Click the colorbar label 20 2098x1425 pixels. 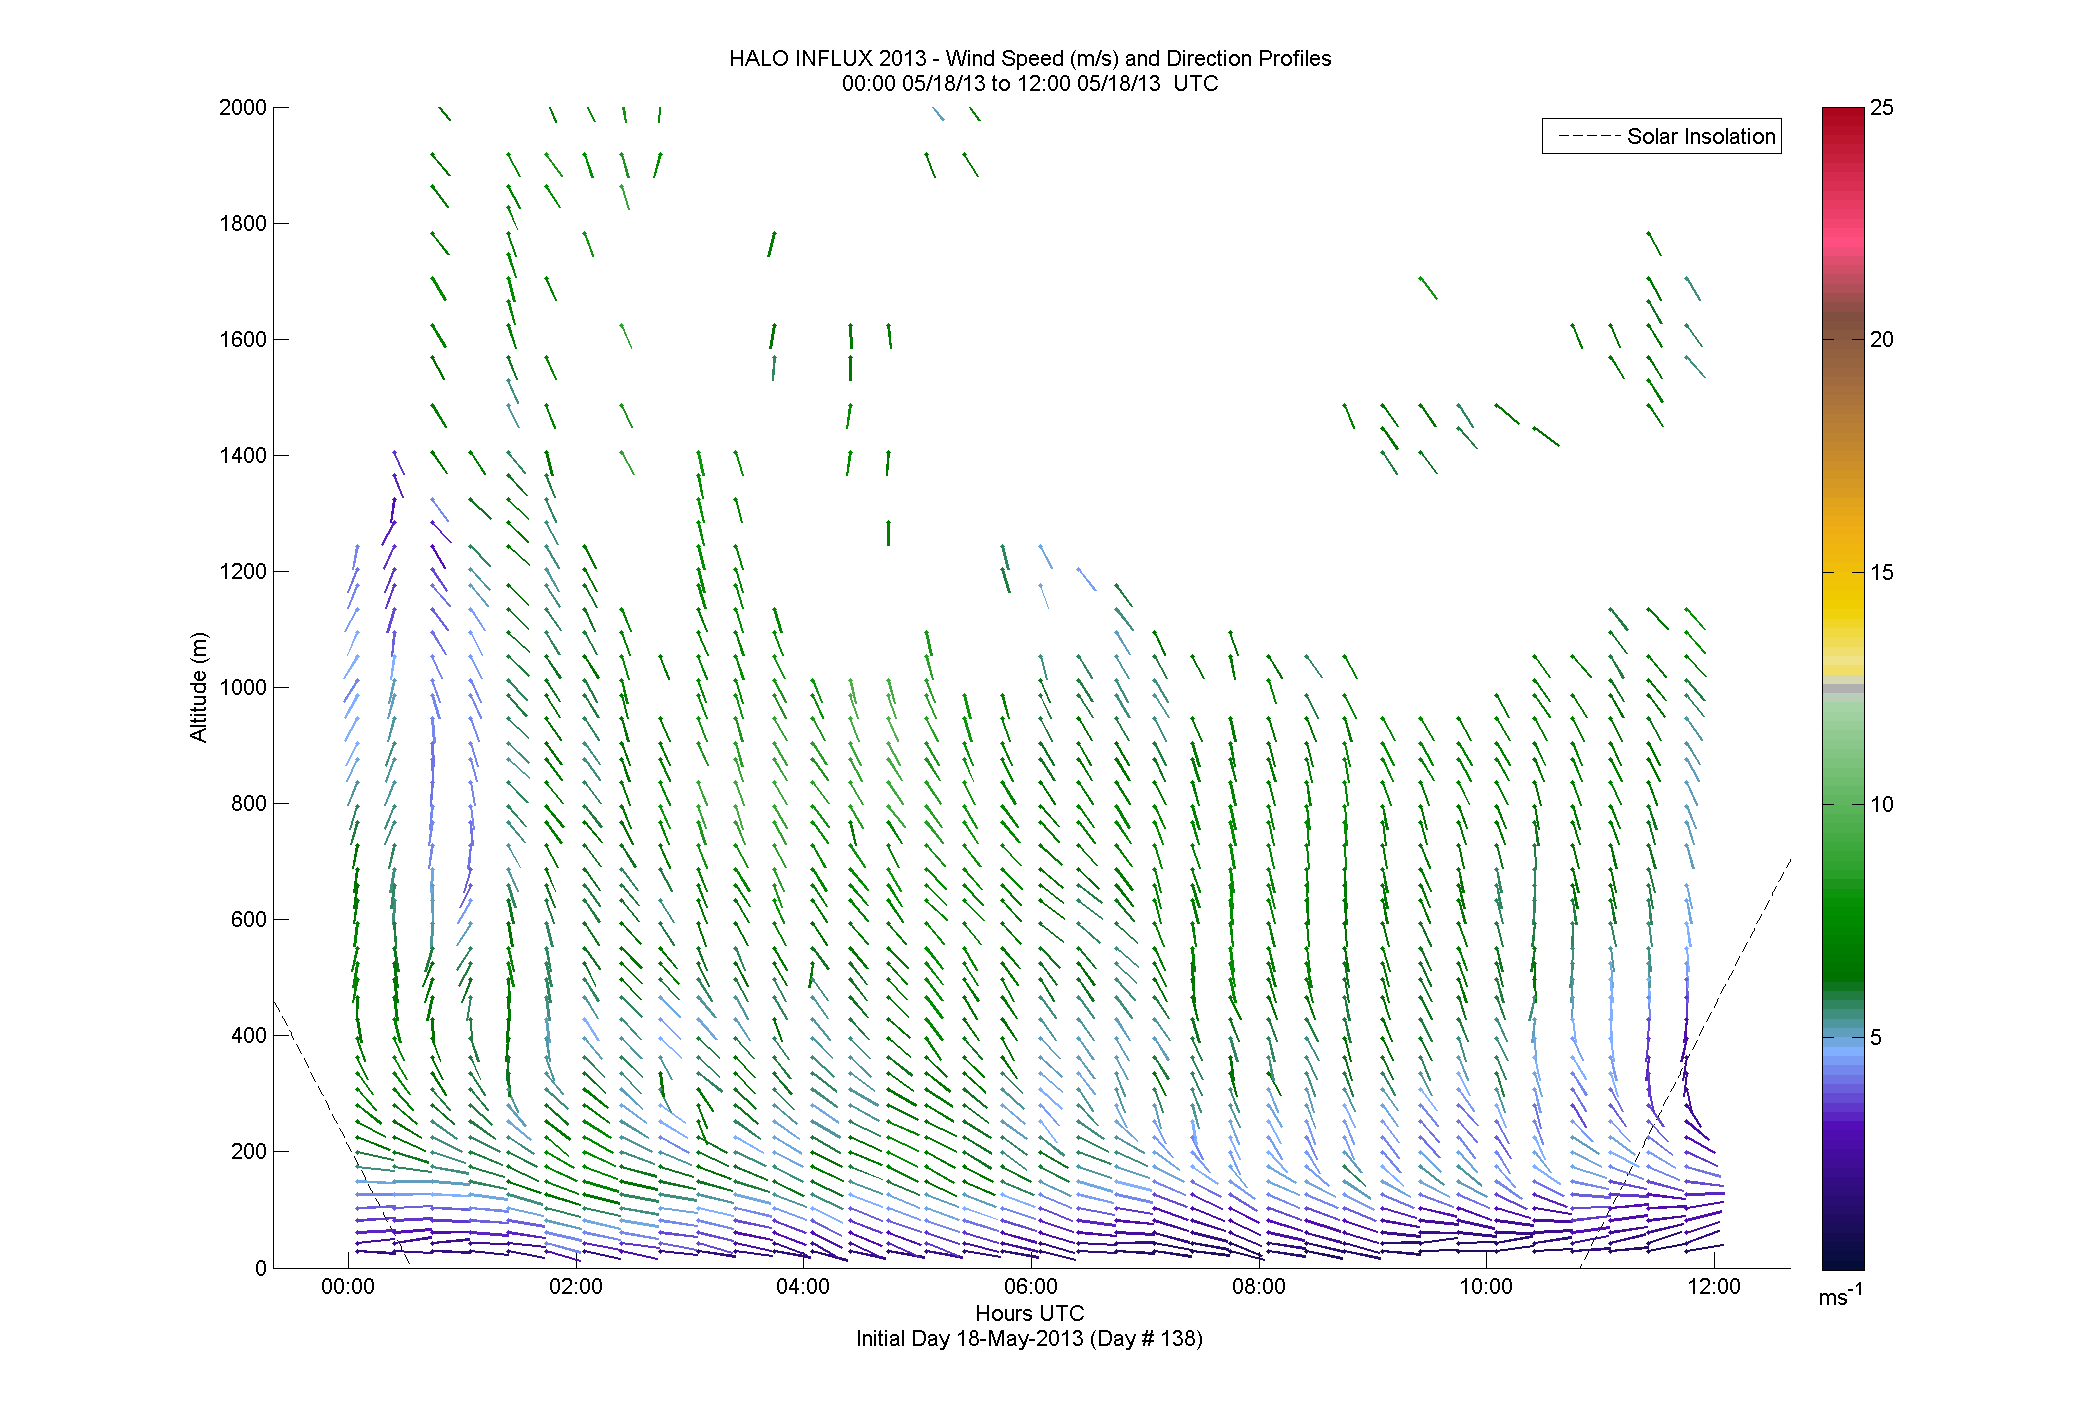point(1882,339)
